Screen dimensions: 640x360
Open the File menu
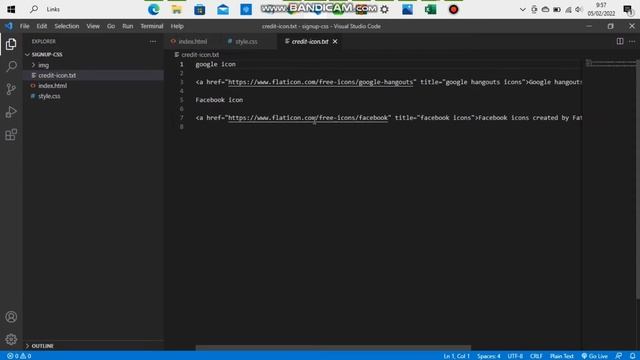tap(24, 26)
